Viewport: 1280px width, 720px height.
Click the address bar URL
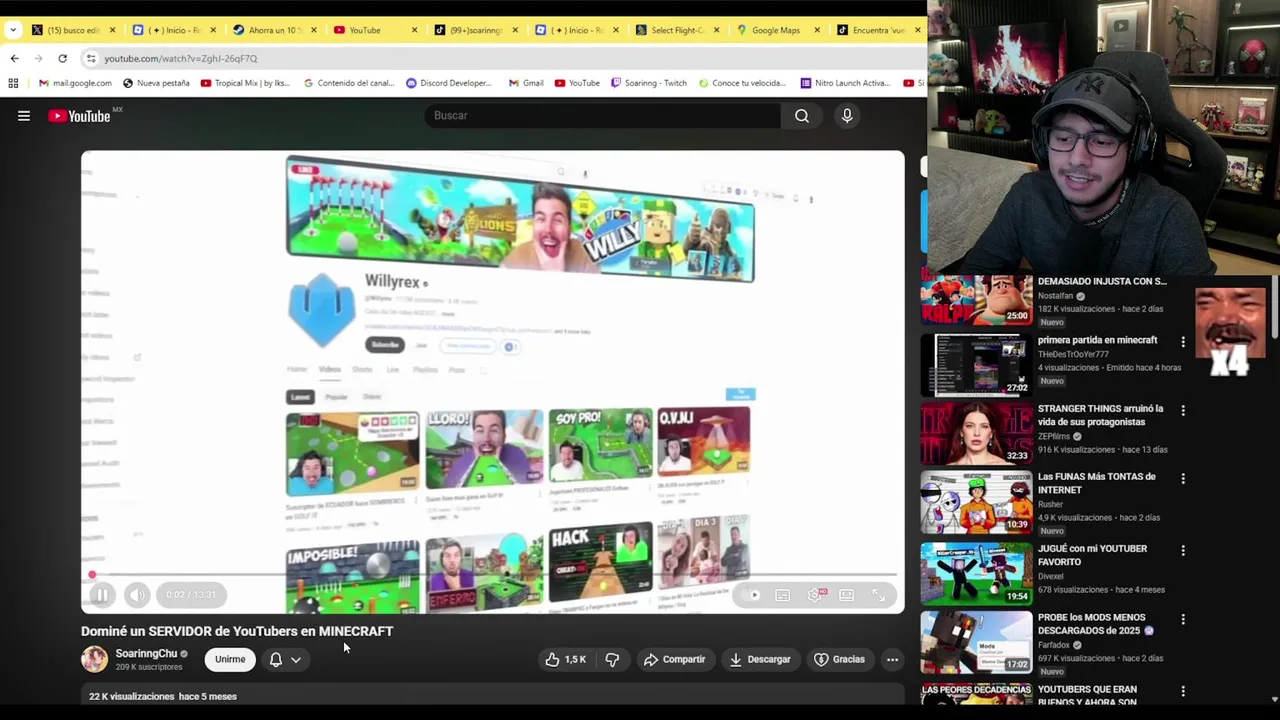(x=180, y=58)
